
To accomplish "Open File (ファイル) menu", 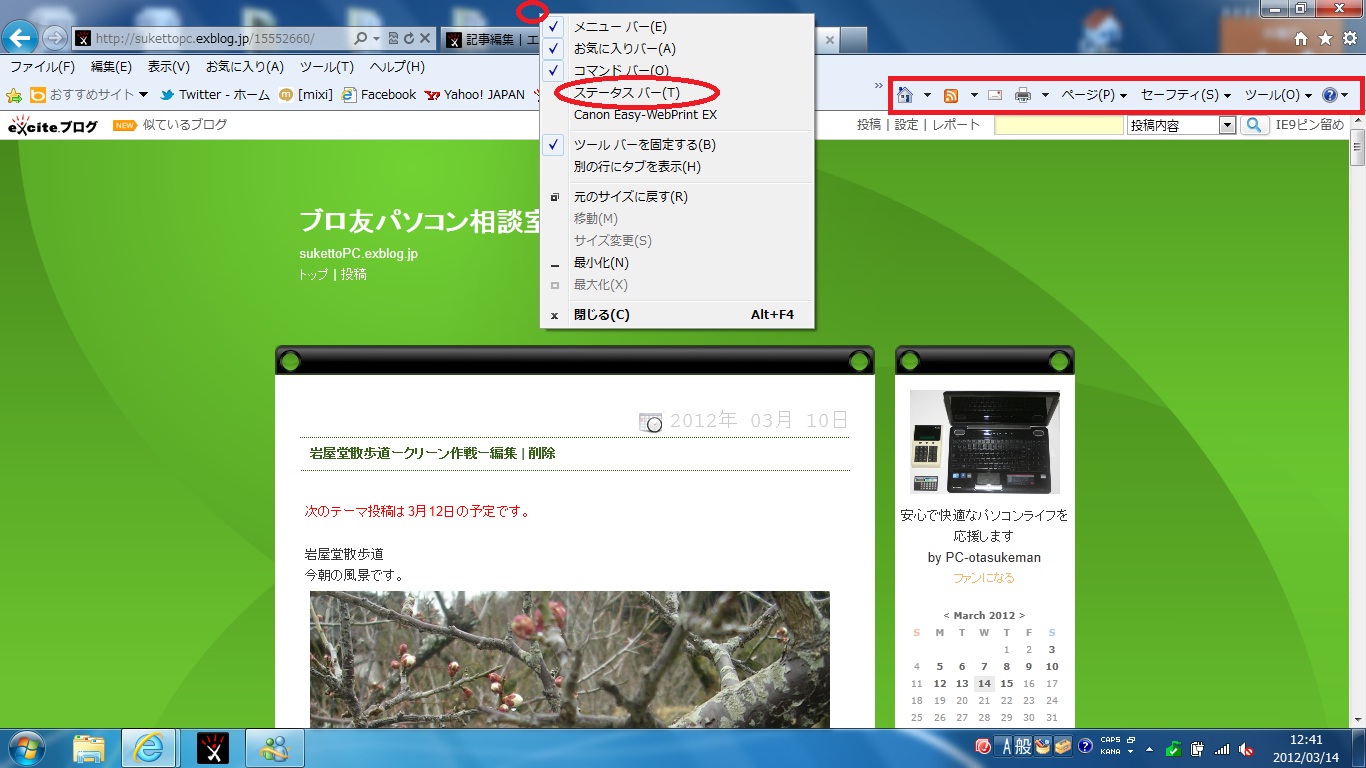I will click(42, 67).
